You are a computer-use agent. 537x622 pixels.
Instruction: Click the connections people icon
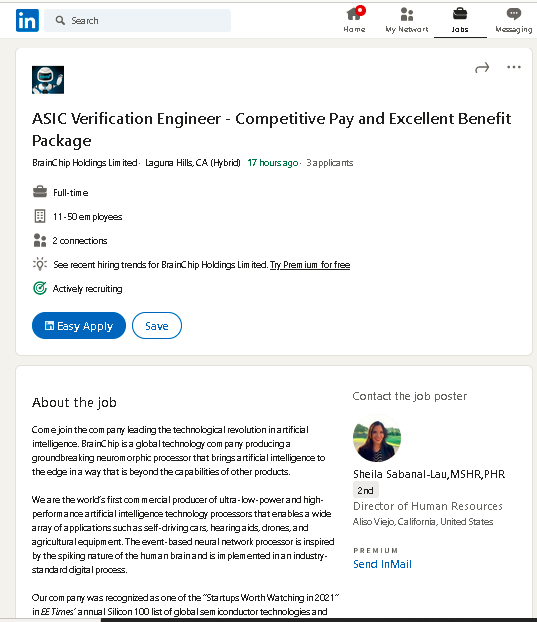pos(40,240)
